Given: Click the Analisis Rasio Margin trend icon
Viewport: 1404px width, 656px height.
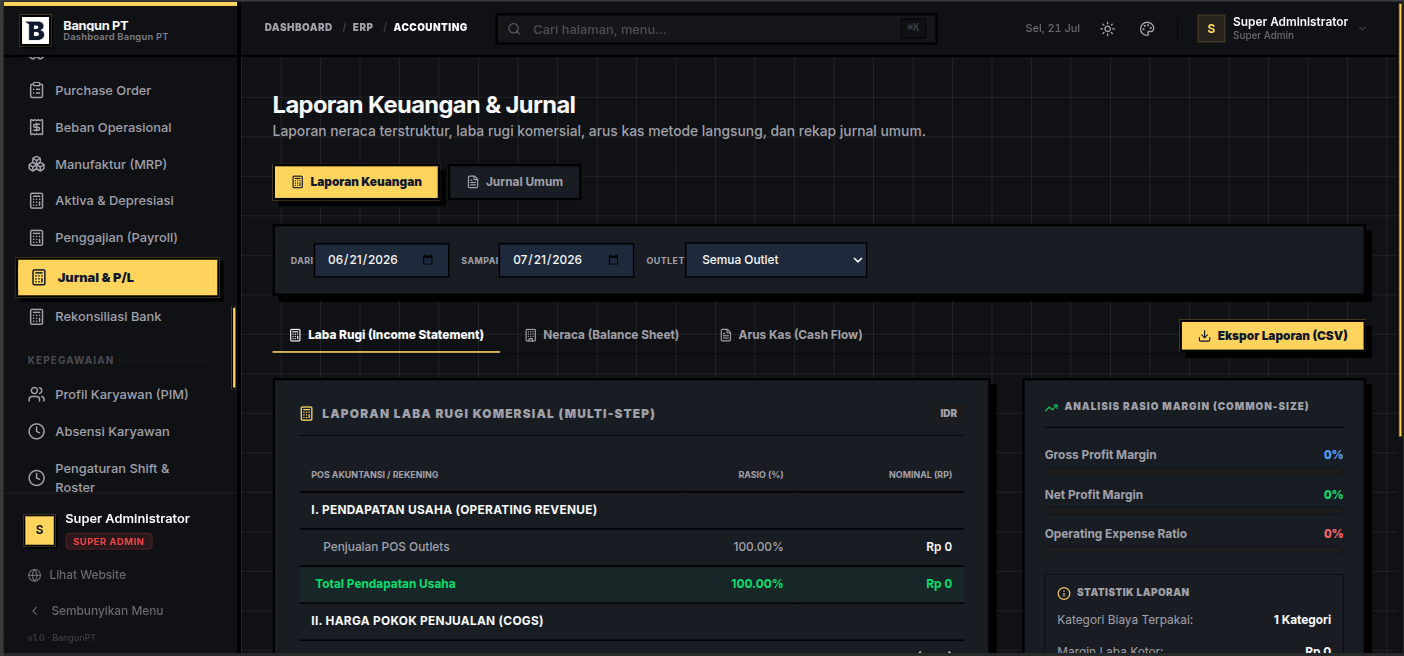Looking at the screenshot, I should [1051, 407].
